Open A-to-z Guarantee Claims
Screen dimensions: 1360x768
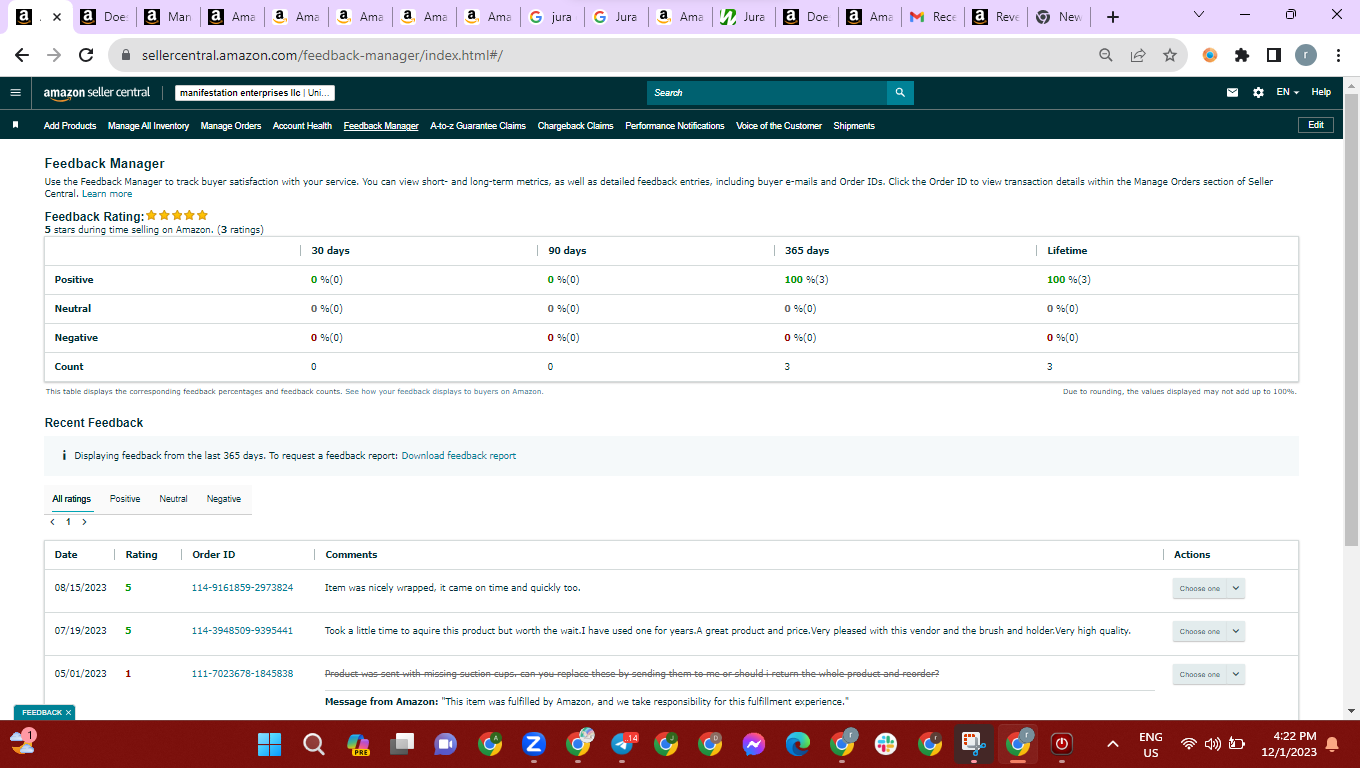coord(478,126)
